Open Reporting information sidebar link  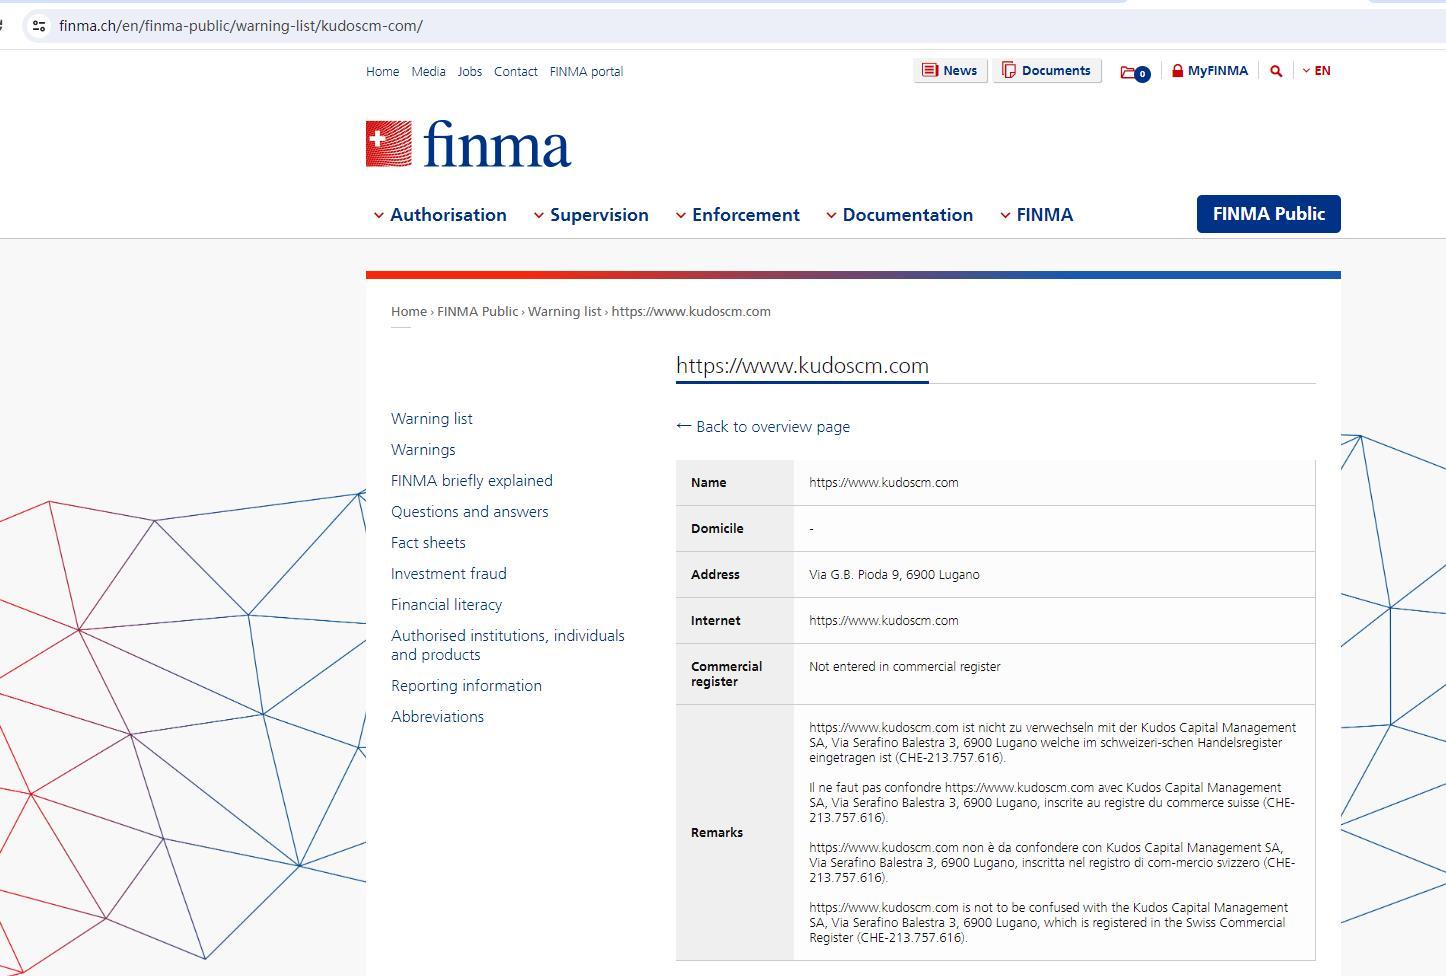(466, 686)
